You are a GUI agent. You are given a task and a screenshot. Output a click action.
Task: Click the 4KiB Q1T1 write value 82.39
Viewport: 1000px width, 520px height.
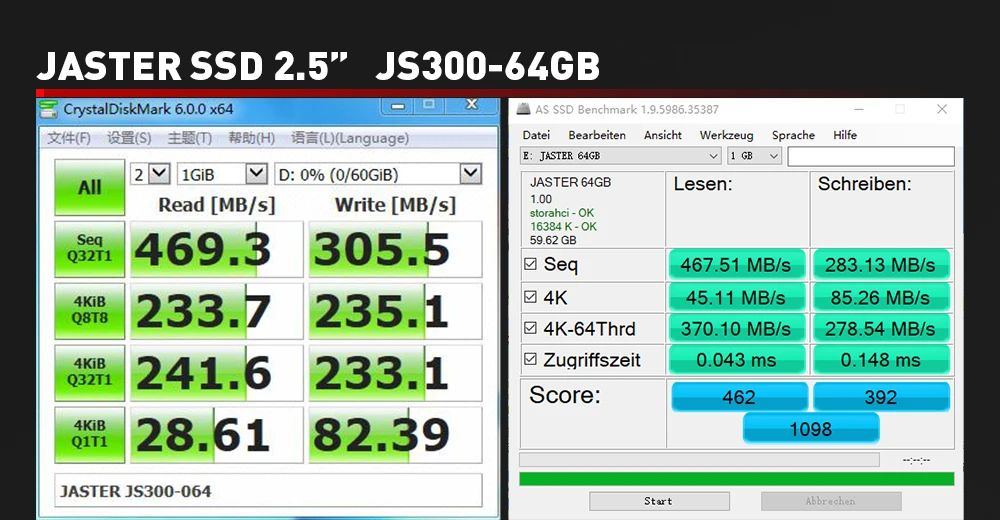(x=395, y=435)
